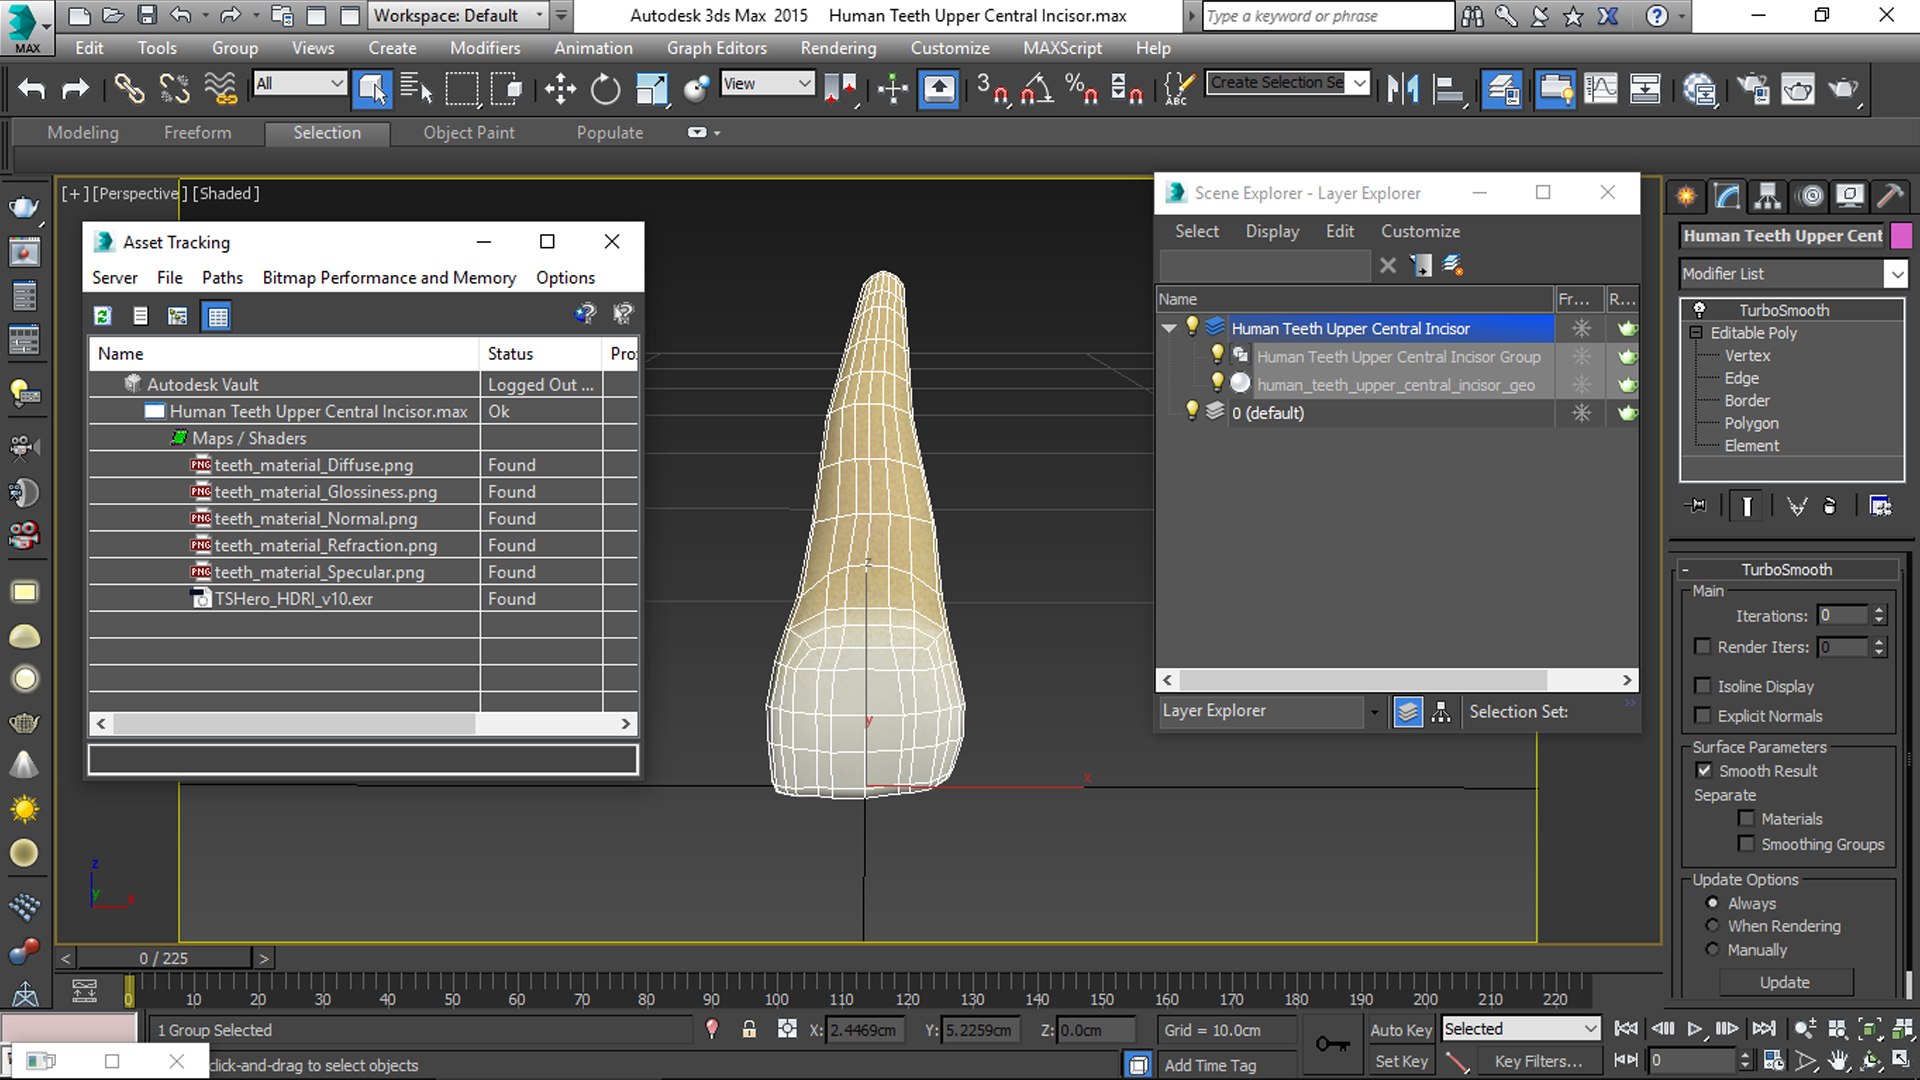The width and height of the screenshot is (1920, 1080).
Task: Open the Modify command panel tab
Action: [x=1727, y=195]
